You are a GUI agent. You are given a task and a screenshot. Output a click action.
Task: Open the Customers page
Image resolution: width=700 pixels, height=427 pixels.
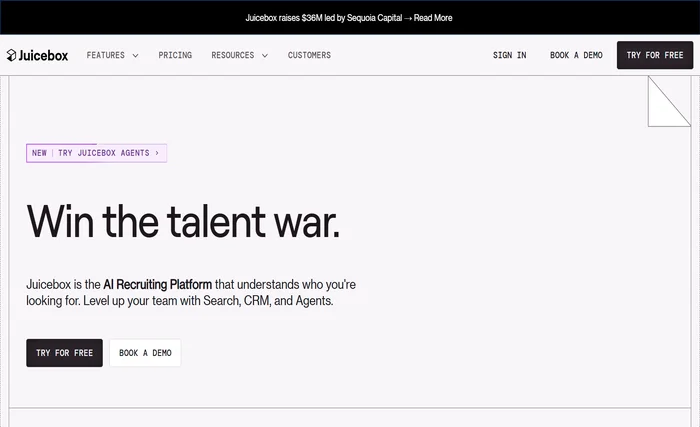(x=309, y=55)
